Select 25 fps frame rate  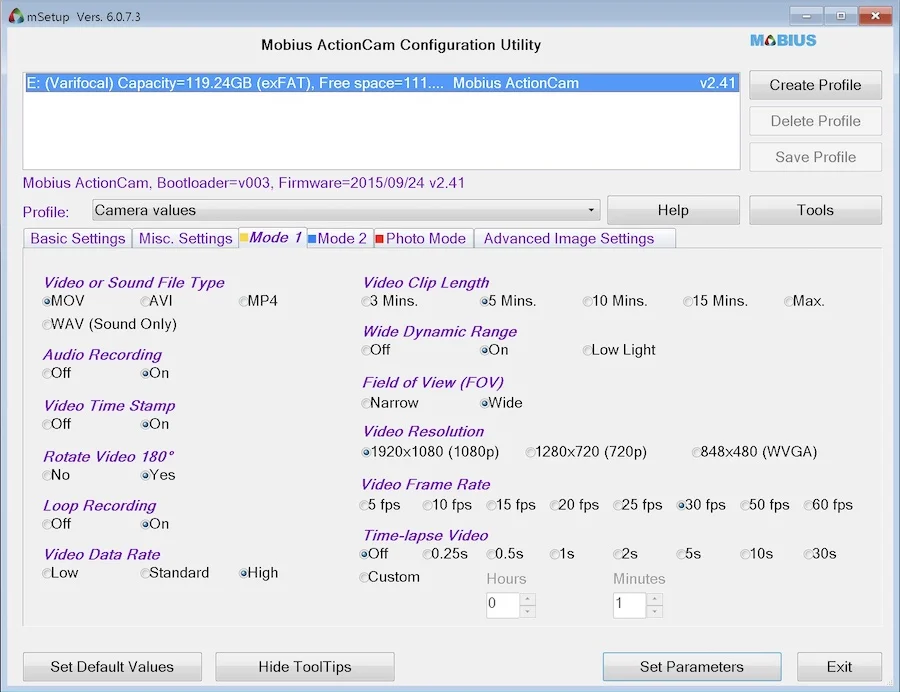pyautogui.click(x=638, y=505)
